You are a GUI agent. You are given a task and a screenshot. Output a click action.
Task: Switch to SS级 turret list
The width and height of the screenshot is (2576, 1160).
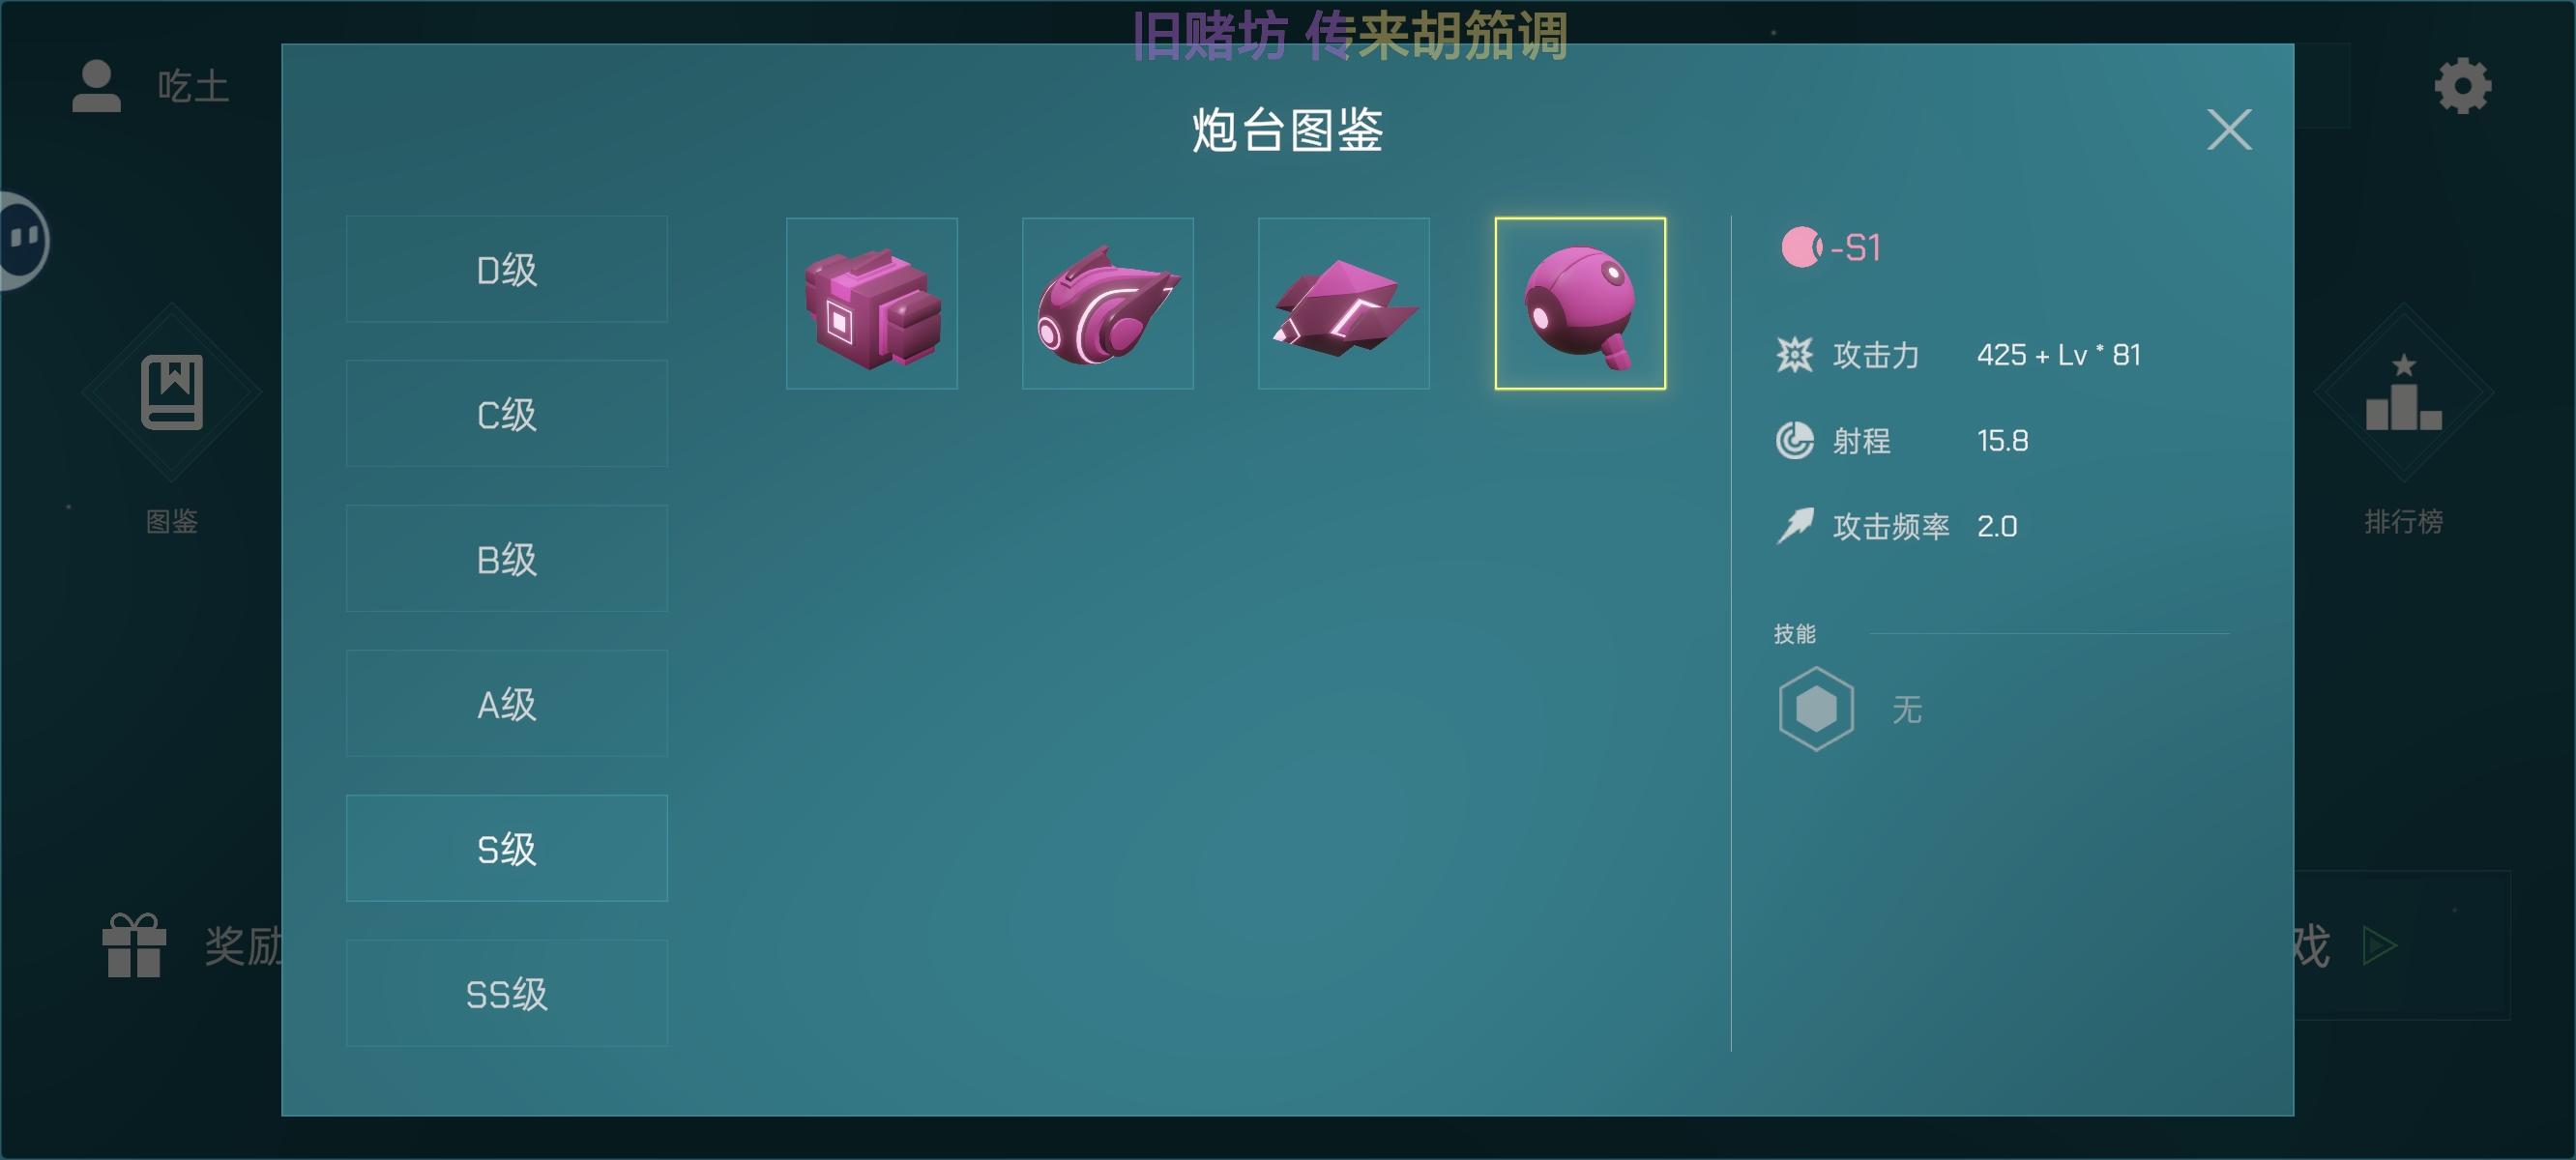click(506, 994)
